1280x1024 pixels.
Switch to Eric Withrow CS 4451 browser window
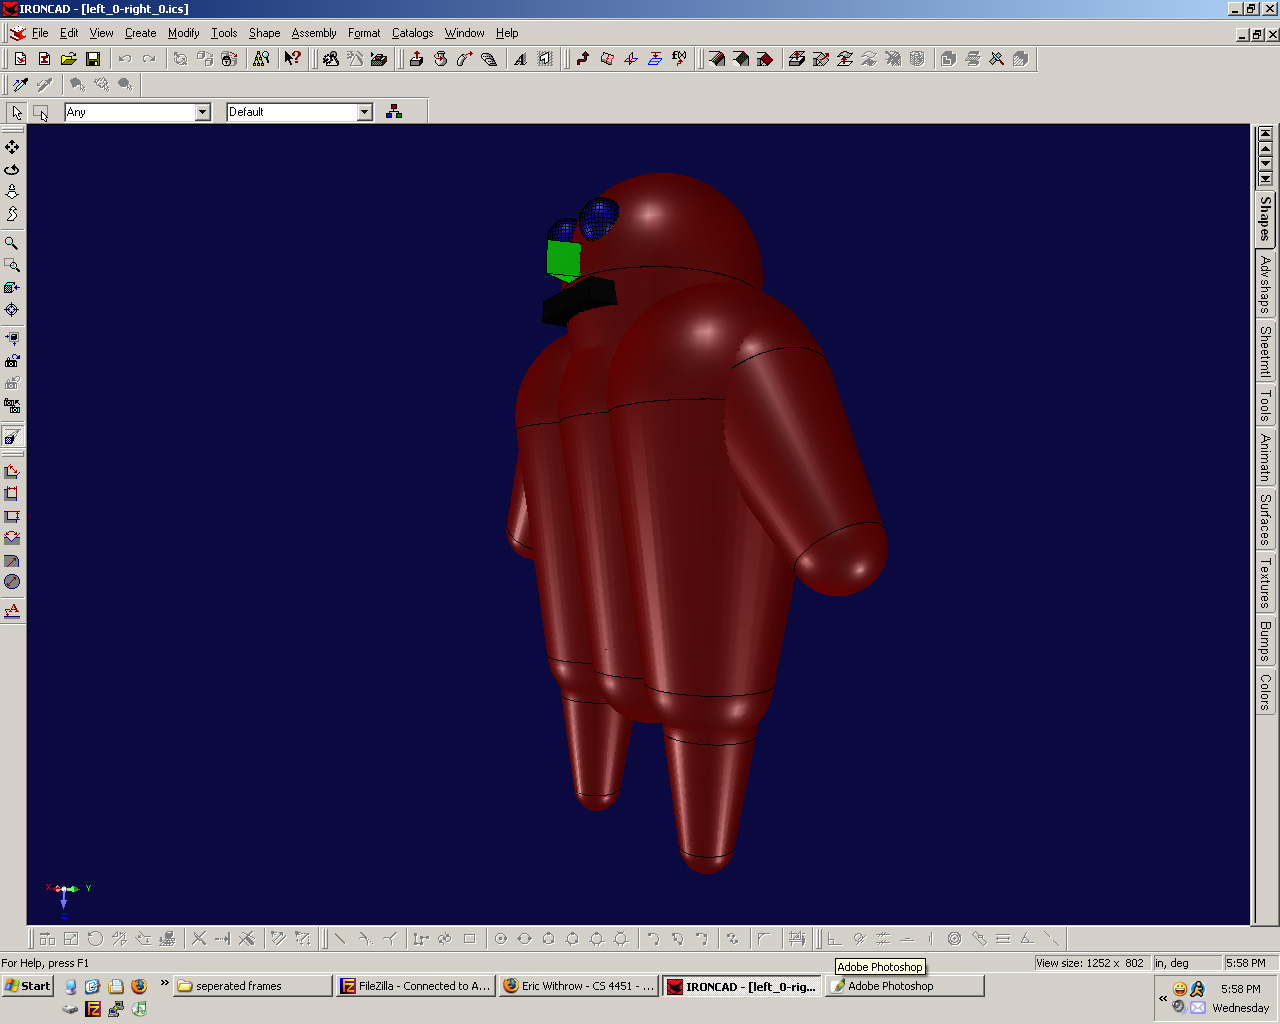pyautogui.click(x=579, y=986)
